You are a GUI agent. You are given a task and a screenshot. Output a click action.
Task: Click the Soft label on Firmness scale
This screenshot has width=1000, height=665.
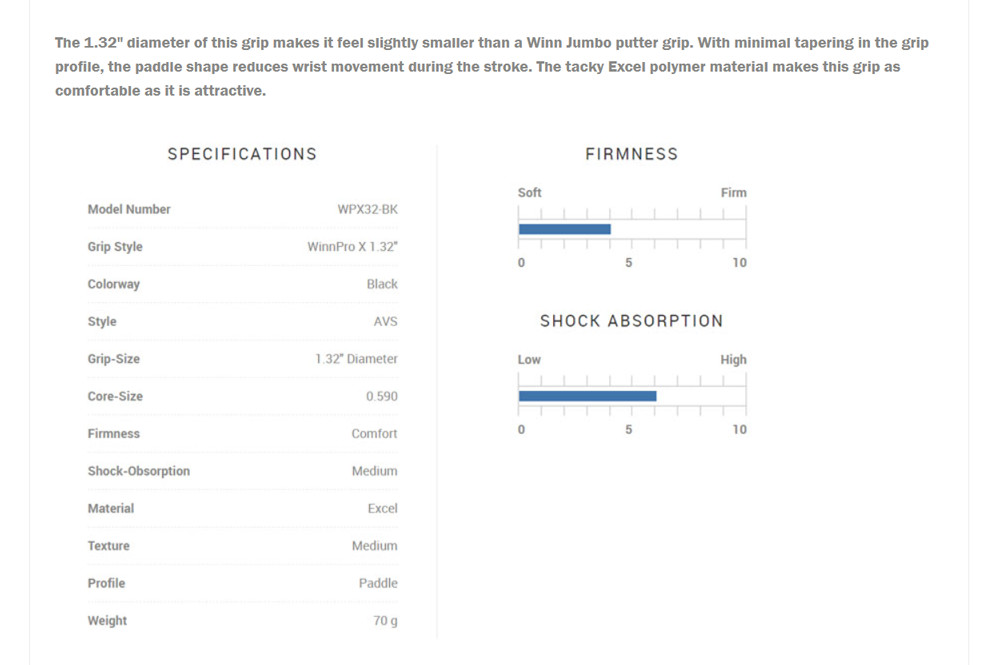point(530,193)
